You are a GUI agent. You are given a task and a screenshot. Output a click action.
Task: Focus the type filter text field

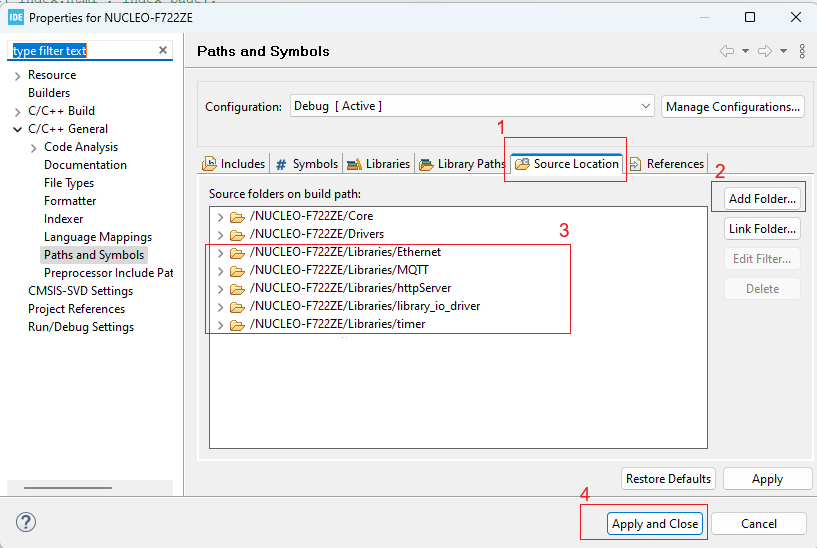click(83, 51)
